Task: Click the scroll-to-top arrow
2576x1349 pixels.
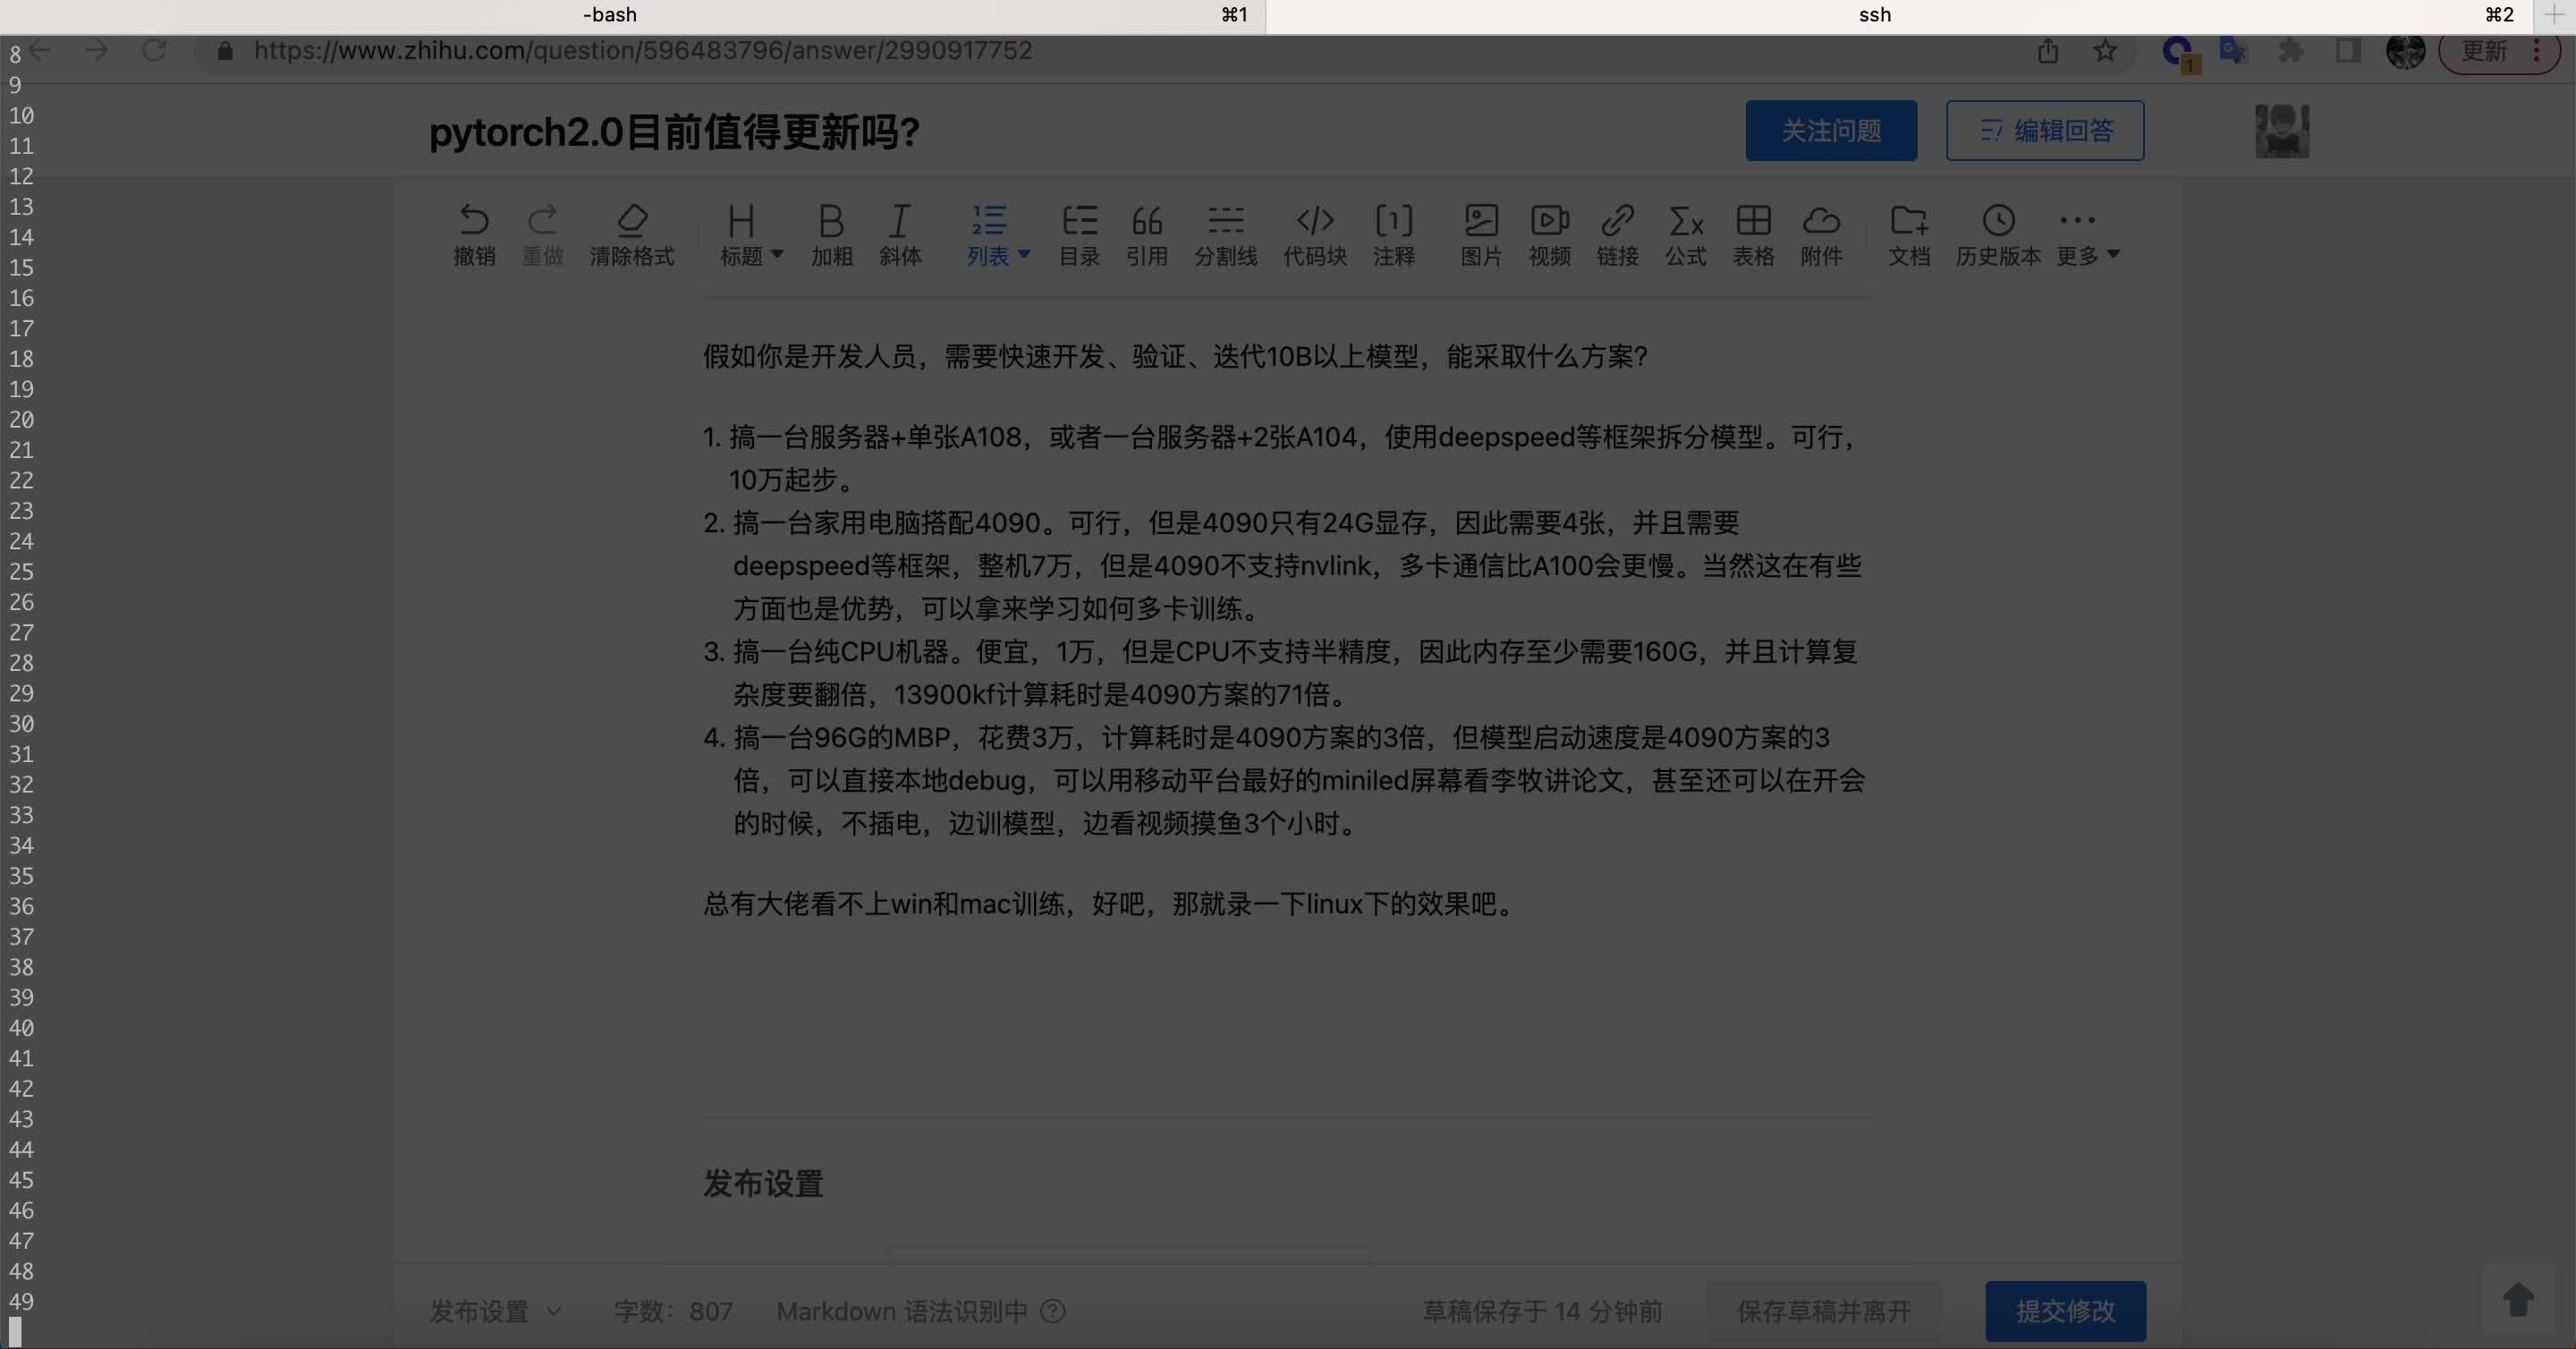Action: [x=2518, y=1299]
